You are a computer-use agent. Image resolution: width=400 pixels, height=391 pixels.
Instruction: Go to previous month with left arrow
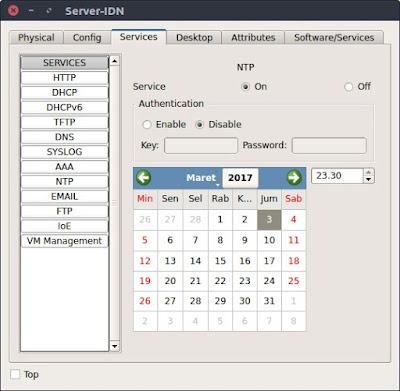click(x=144, y=177)
